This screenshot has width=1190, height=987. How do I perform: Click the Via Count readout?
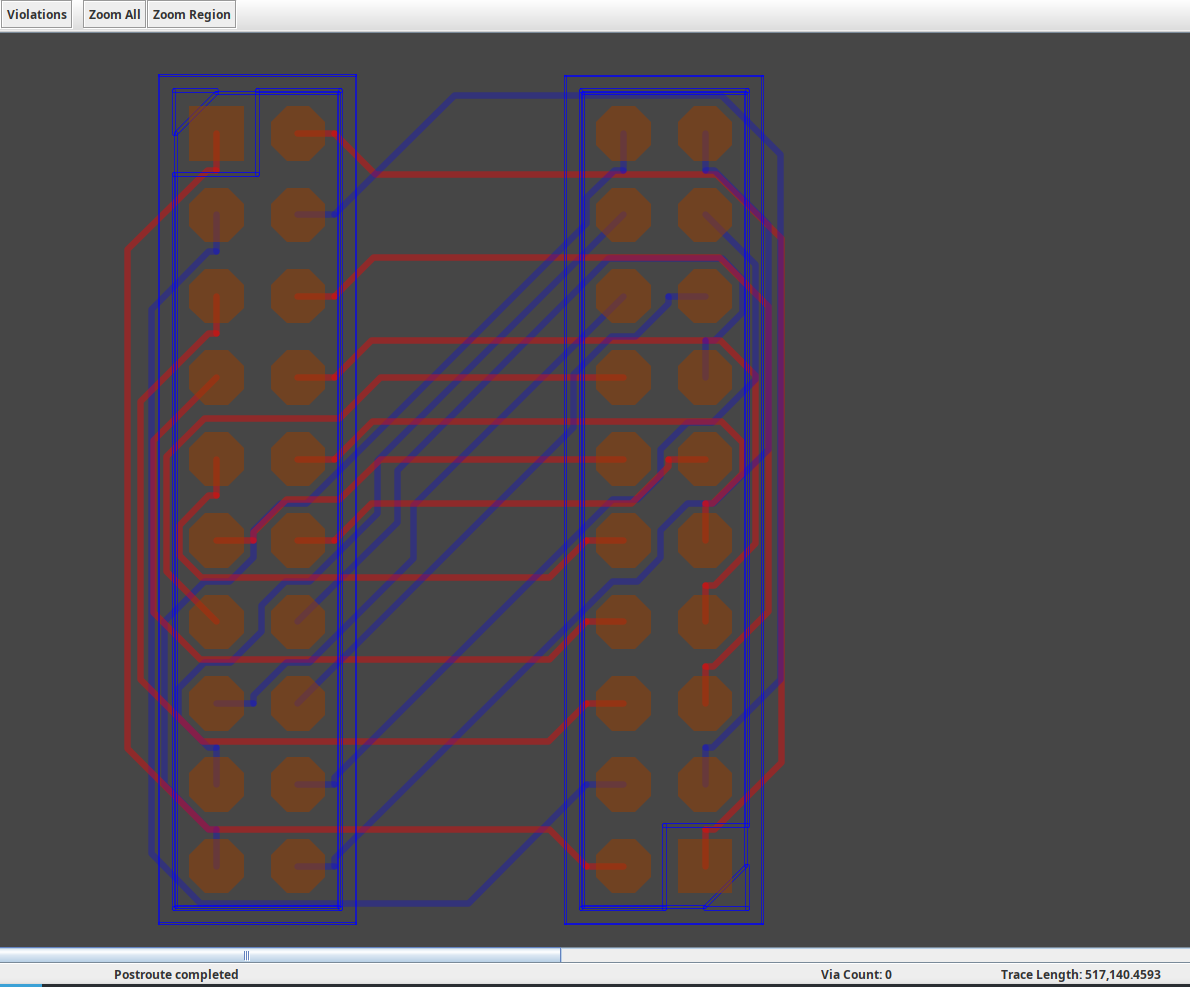[856, 974]
